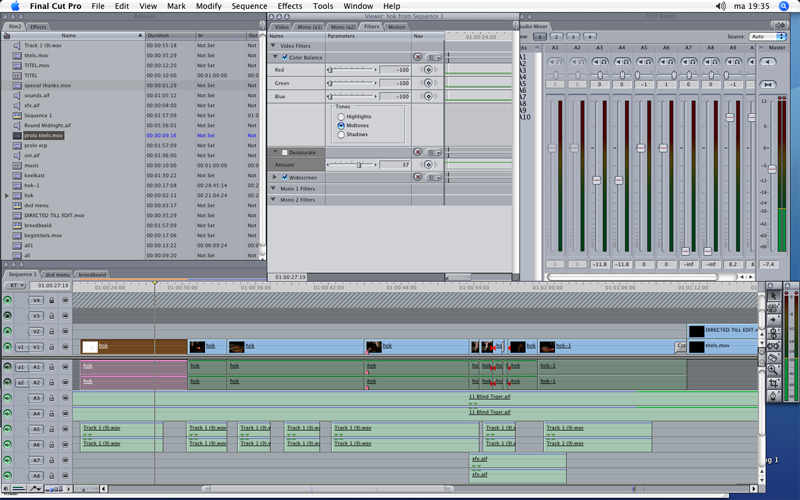Collapse Mono 2 Filters section
This screenshot has height=500, width=800.
[273, 199]
